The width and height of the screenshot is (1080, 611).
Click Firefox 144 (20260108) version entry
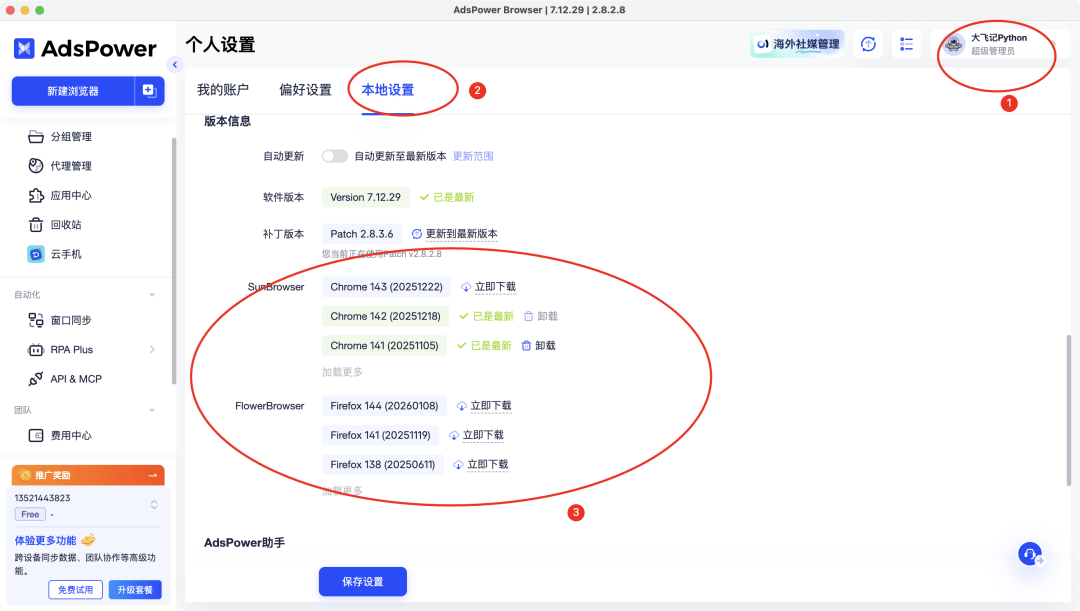(384, 406)
